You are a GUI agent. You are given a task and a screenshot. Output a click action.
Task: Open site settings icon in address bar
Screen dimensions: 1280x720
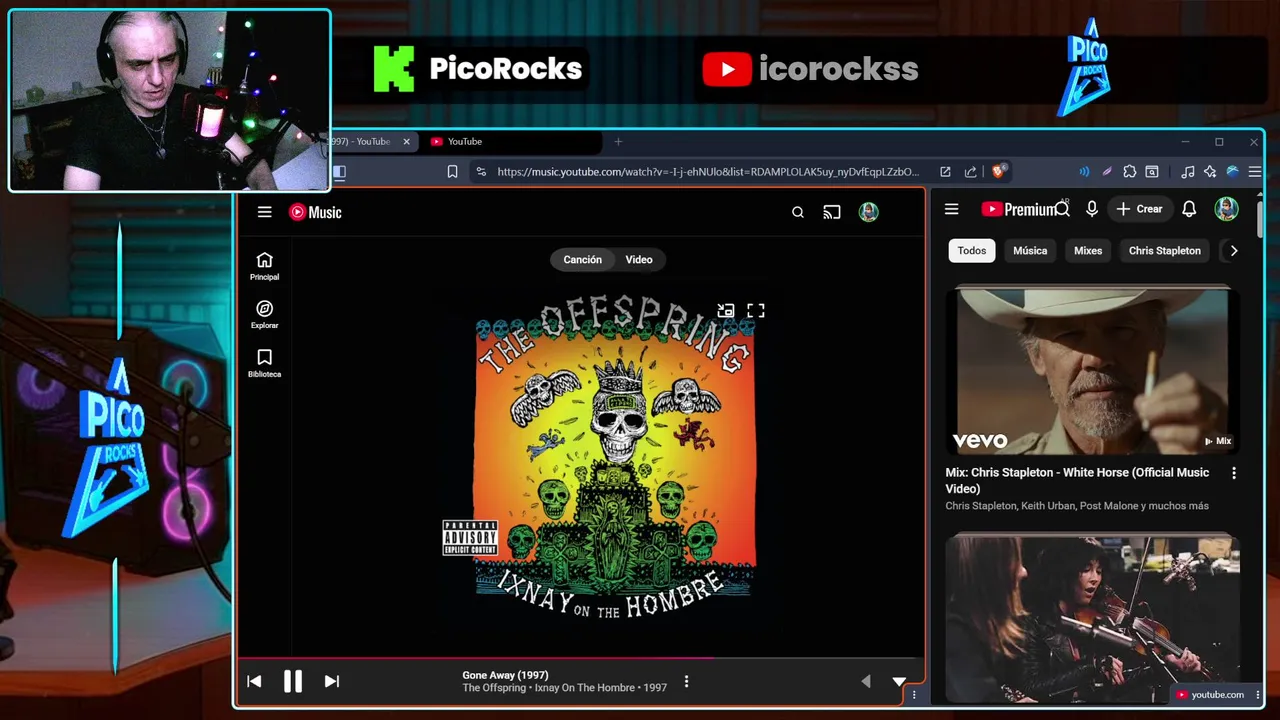[x=481, y=172]
